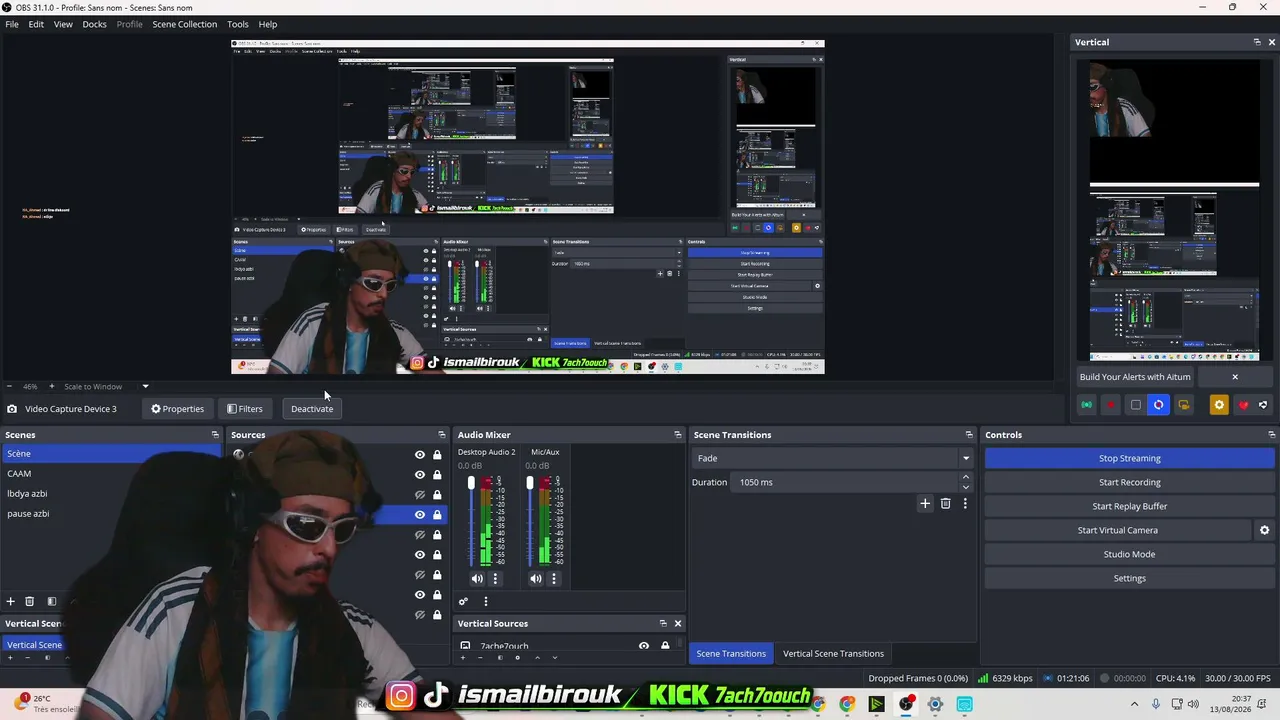Open Audio Mixer bottom three-dot menu

[486, 601]
